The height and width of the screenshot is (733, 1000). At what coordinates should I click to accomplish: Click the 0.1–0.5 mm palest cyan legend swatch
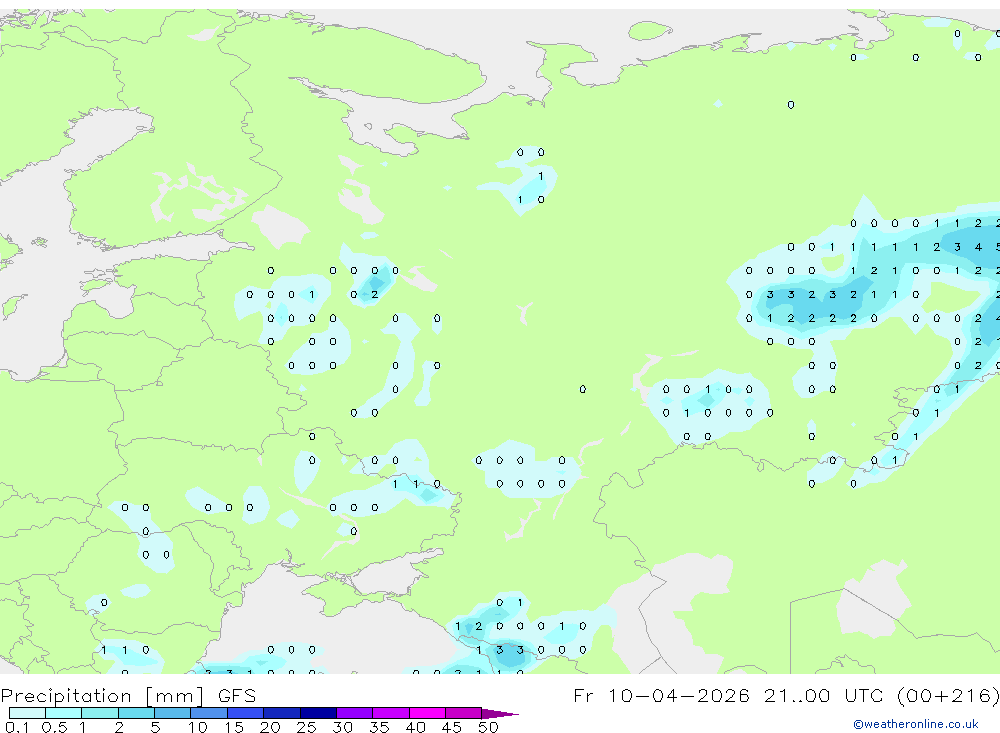click(x=27, y=713)
